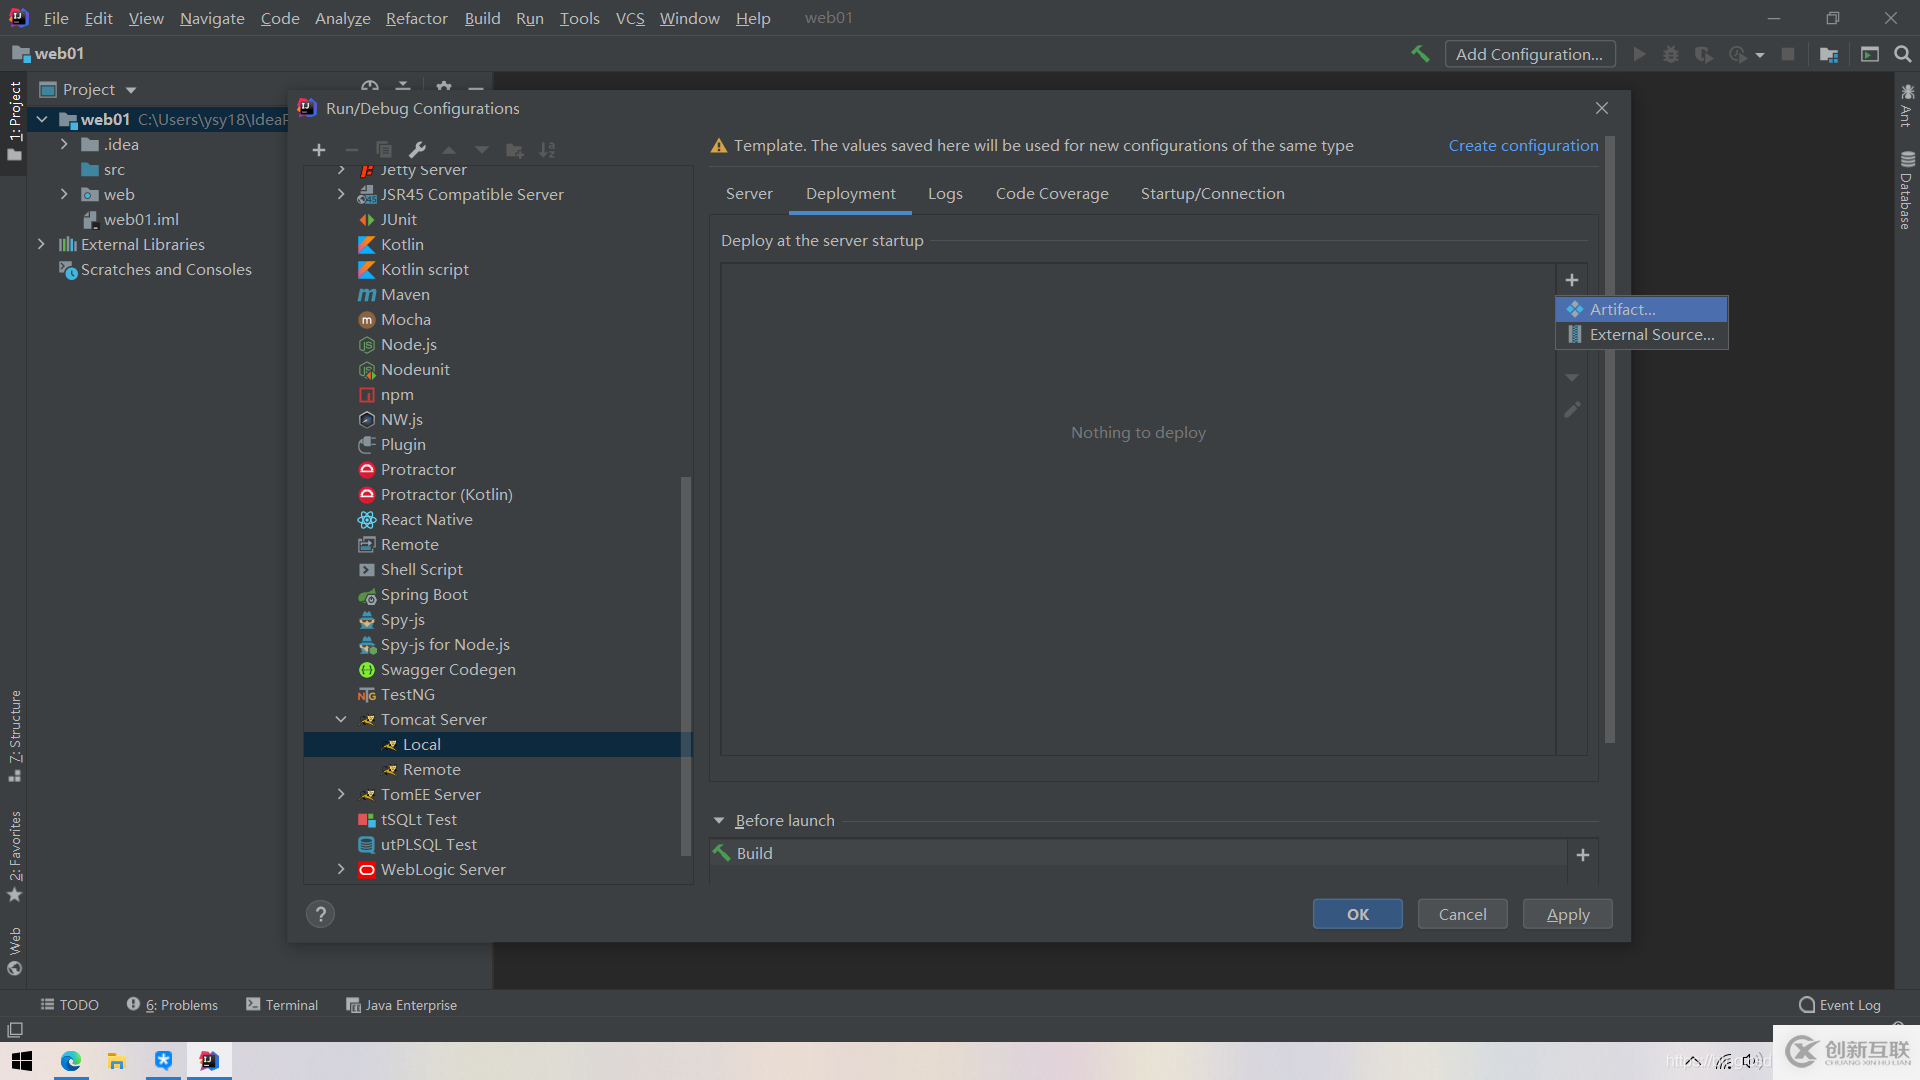Select the Spring Boot template
Image resolution: width=1920 pixels, height=1080 pixels.
pyautogui.click(x=423, y=594)
